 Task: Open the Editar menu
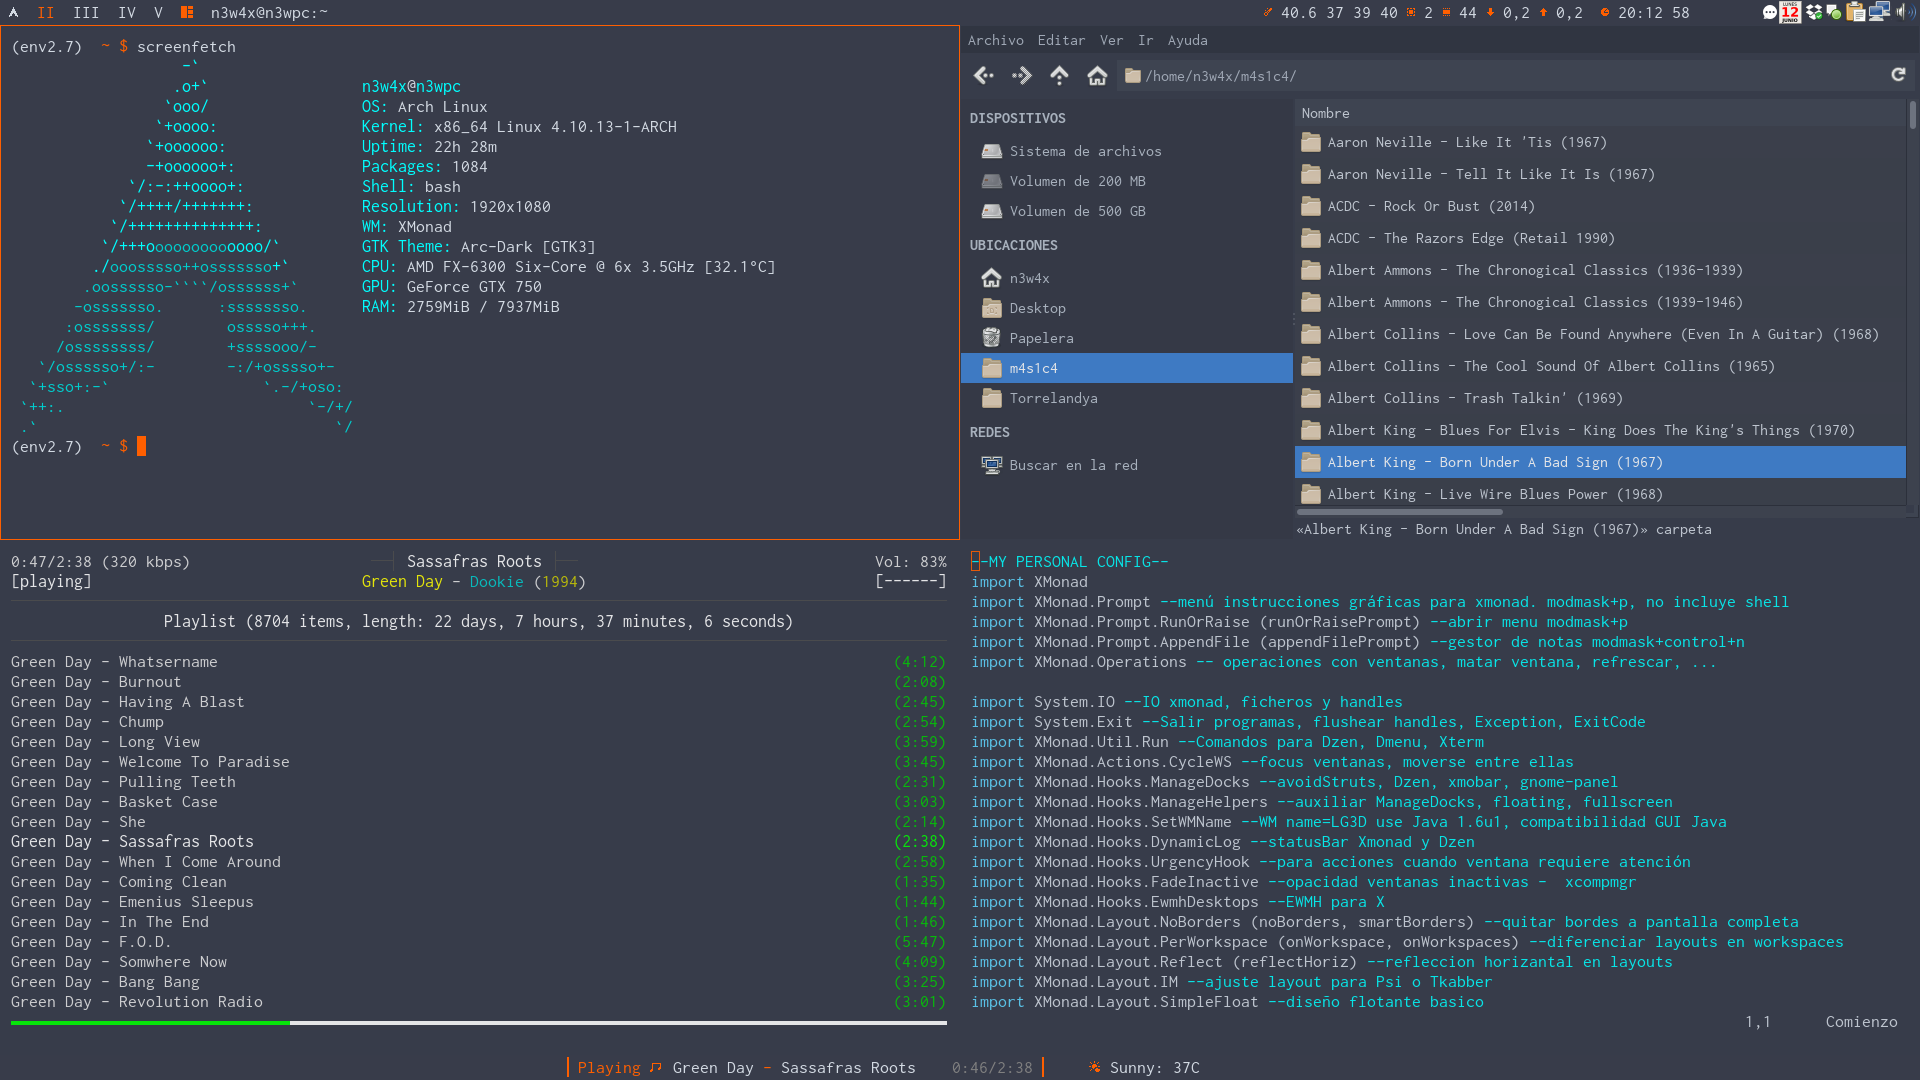pos(1061,40)
